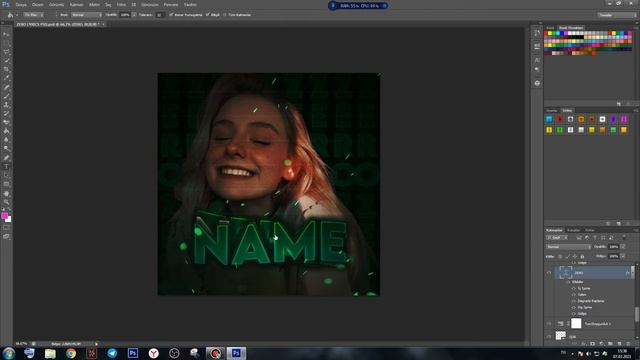Hide the selected ZERO text layer
The height and width of the screenshot is (360, 640).
tap(549, 273)
